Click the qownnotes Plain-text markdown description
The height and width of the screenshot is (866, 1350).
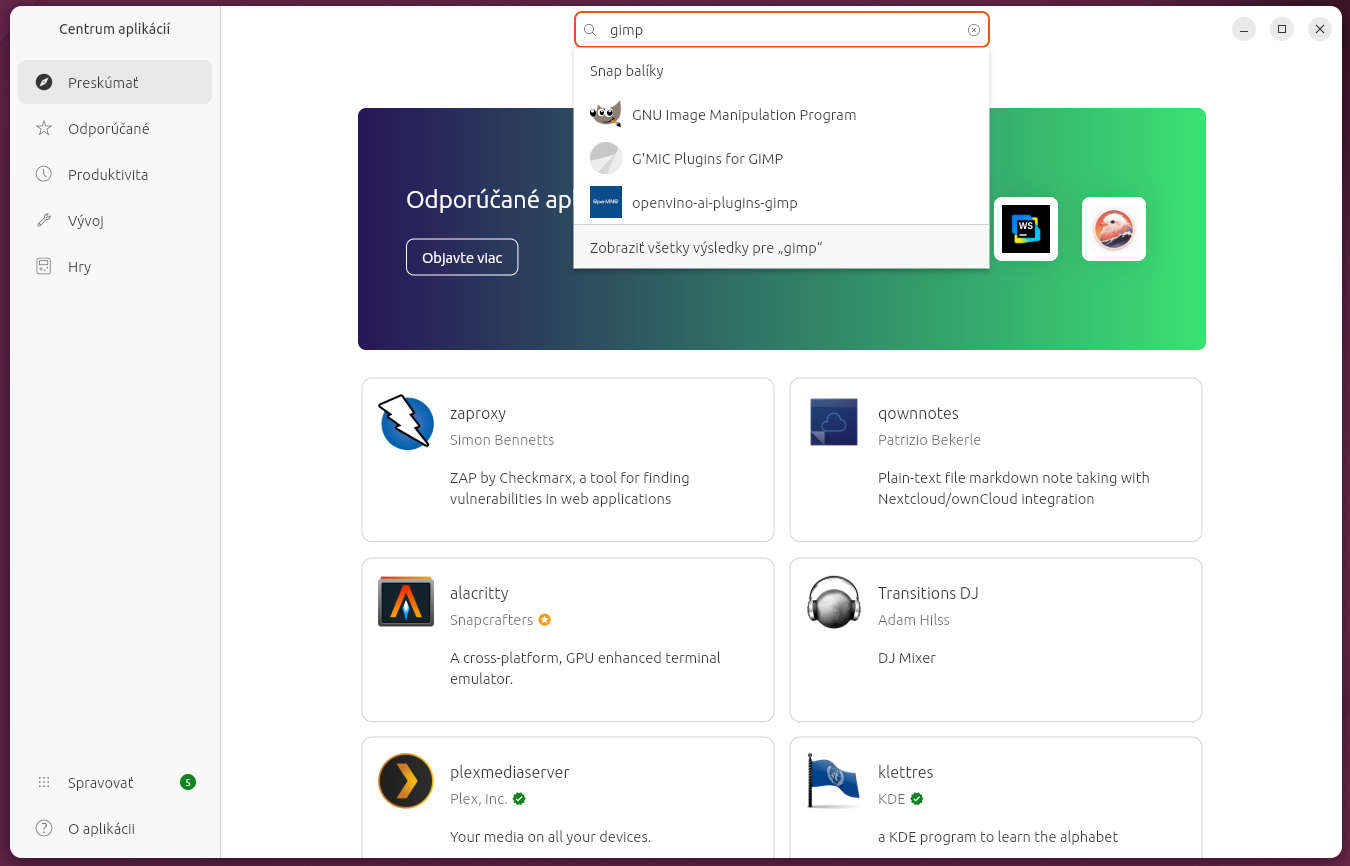pyautogui.click(x=1014, y=488)
